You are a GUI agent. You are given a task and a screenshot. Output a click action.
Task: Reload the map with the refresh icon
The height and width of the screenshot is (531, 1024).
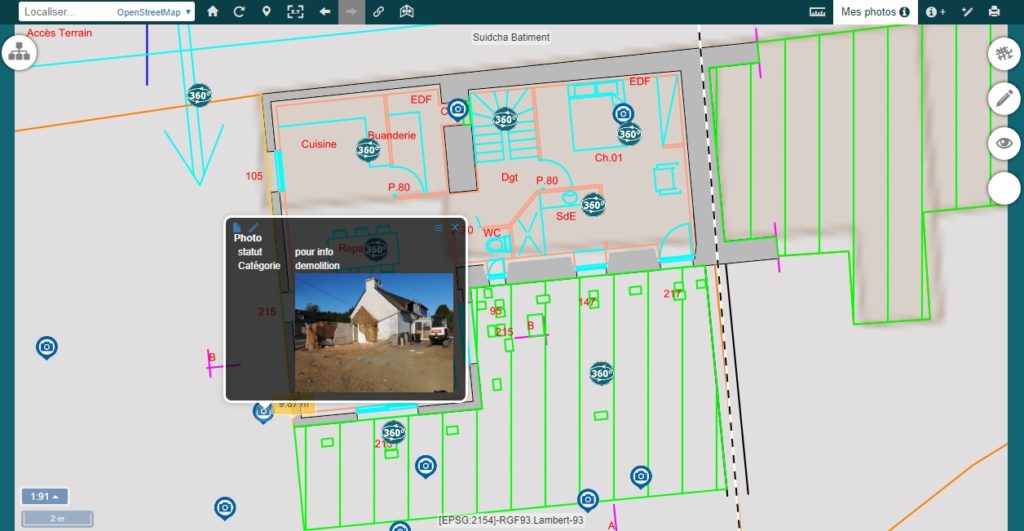point(239,12)
